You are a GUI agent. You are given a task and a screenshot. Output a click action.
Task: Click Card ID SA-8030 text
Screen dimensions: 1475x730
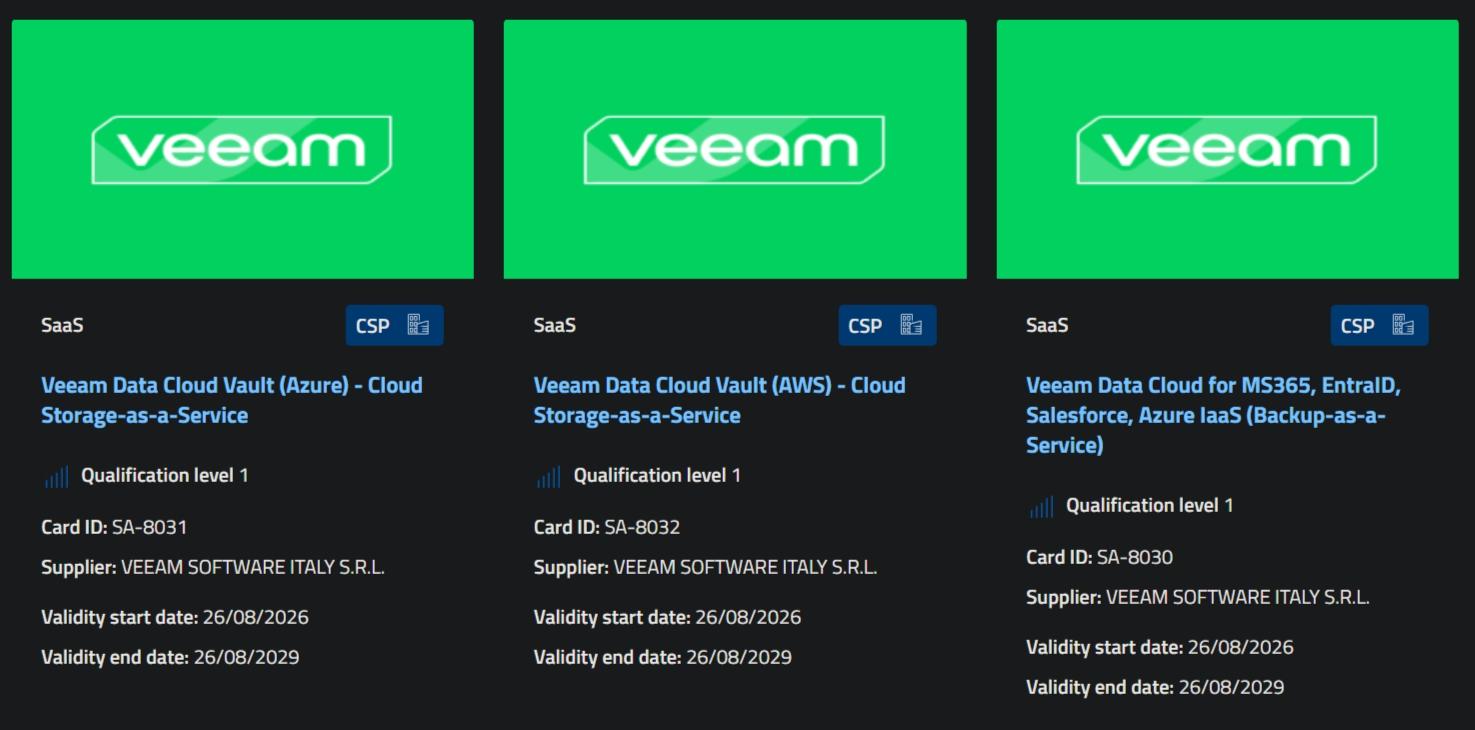pos(1100,557)
